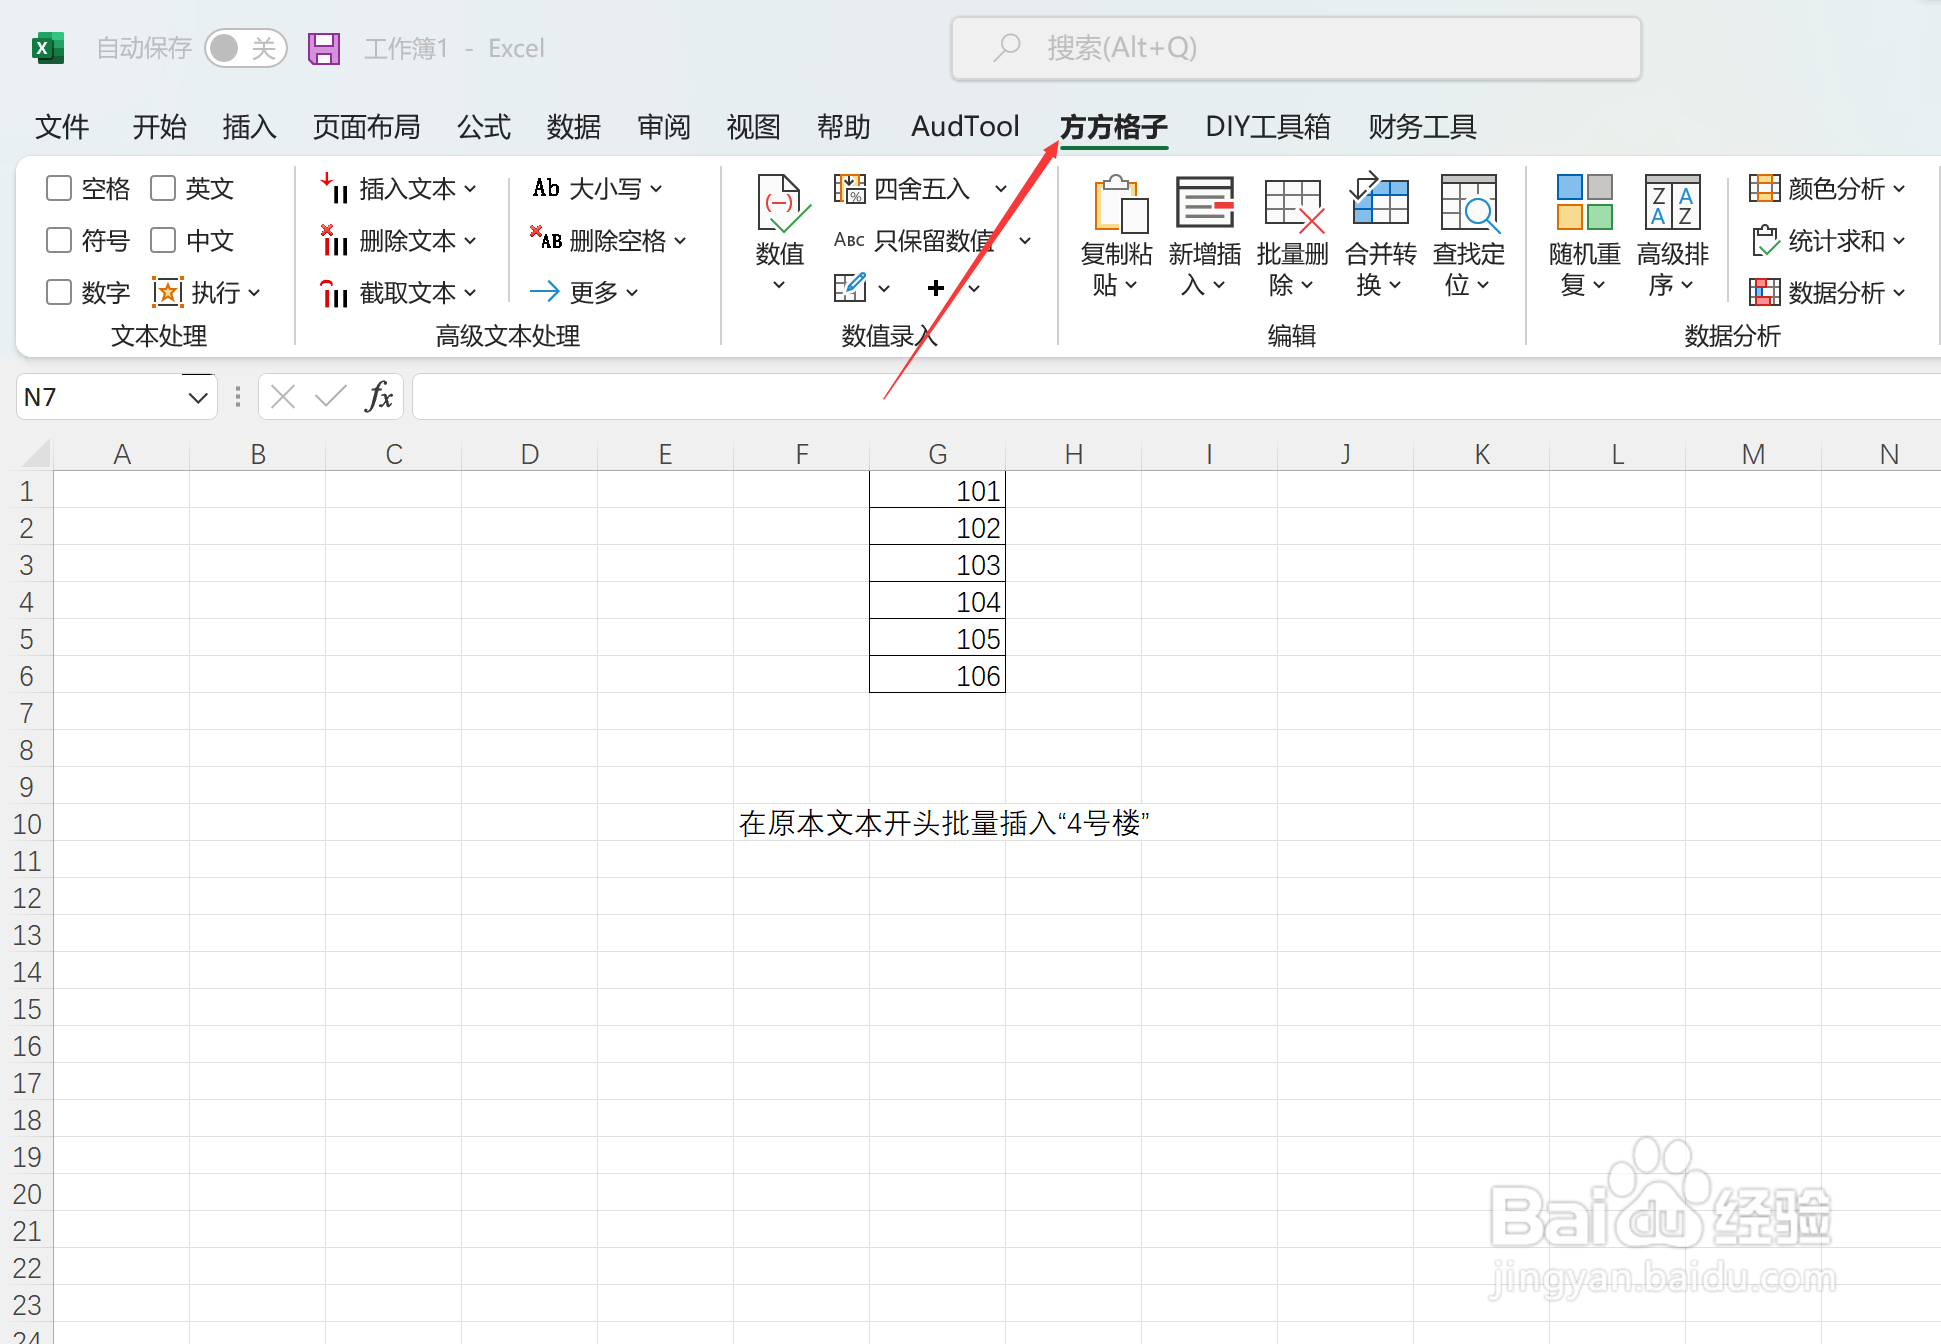Check the 英文 checkbox
Image resolution: width=1941 pixels, height=1344 pixels.
[163, 188]
